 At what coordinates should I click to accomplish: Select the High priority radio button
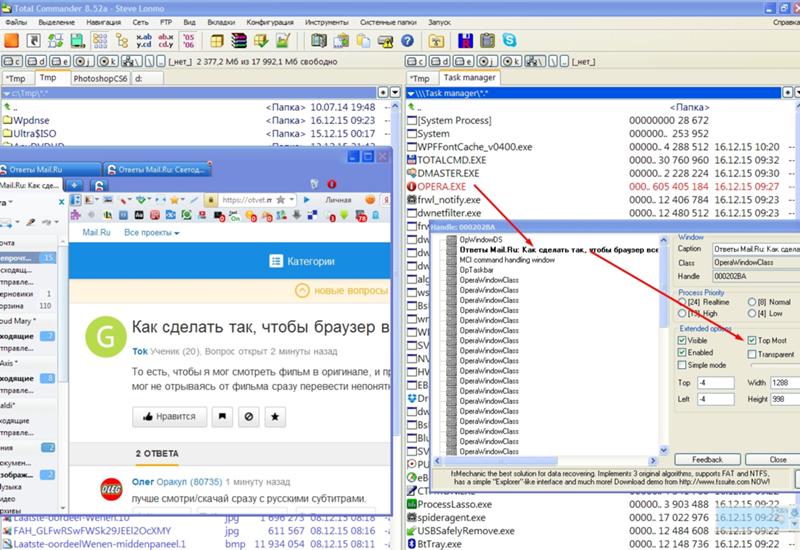click(682, 313)
